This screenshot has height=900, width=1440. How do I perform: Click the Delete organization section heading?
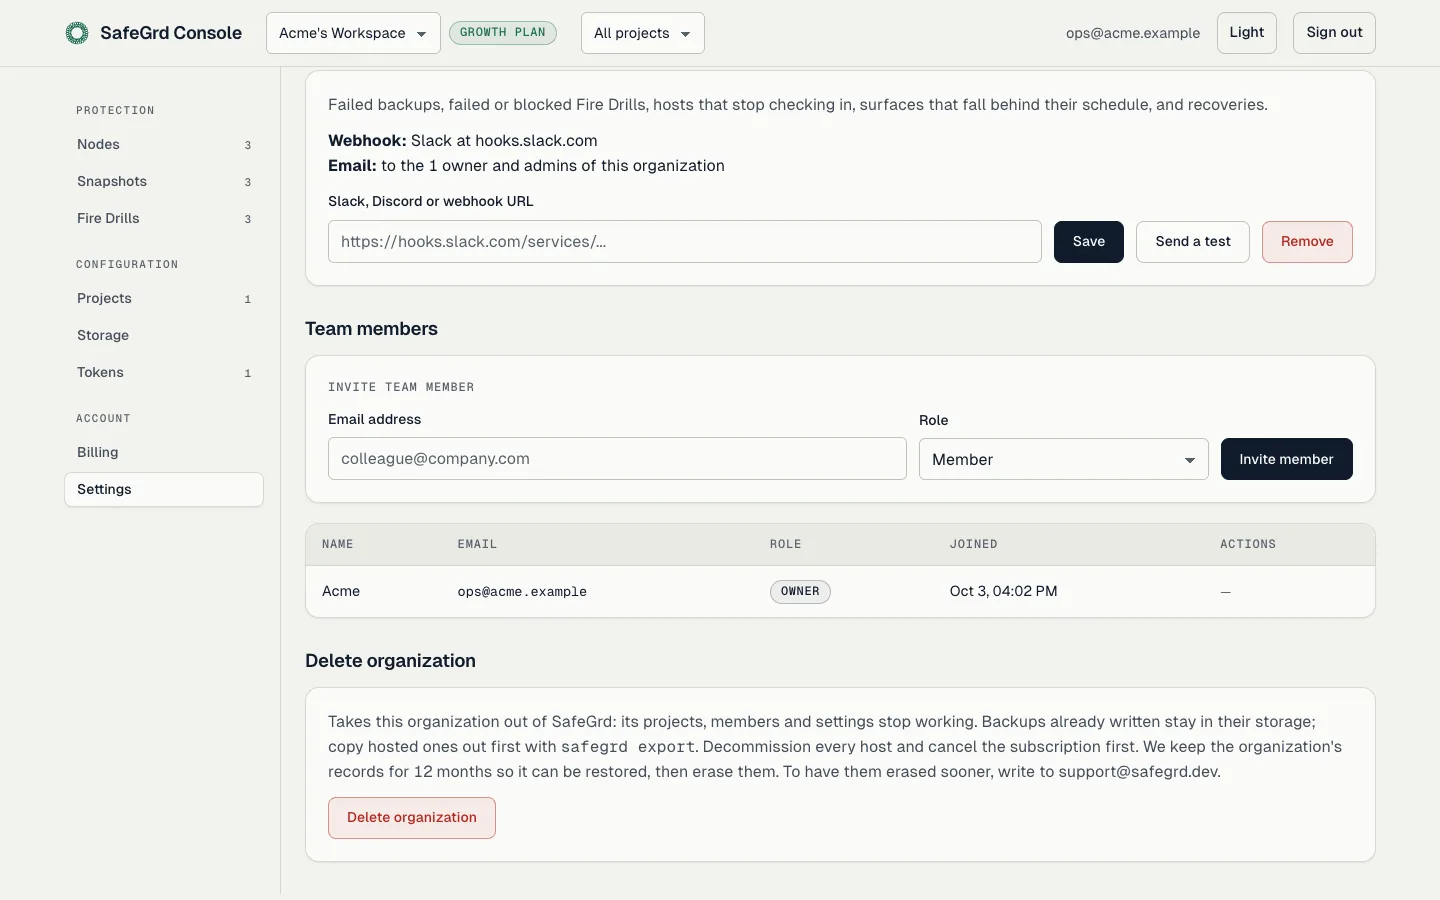(390, 661)
